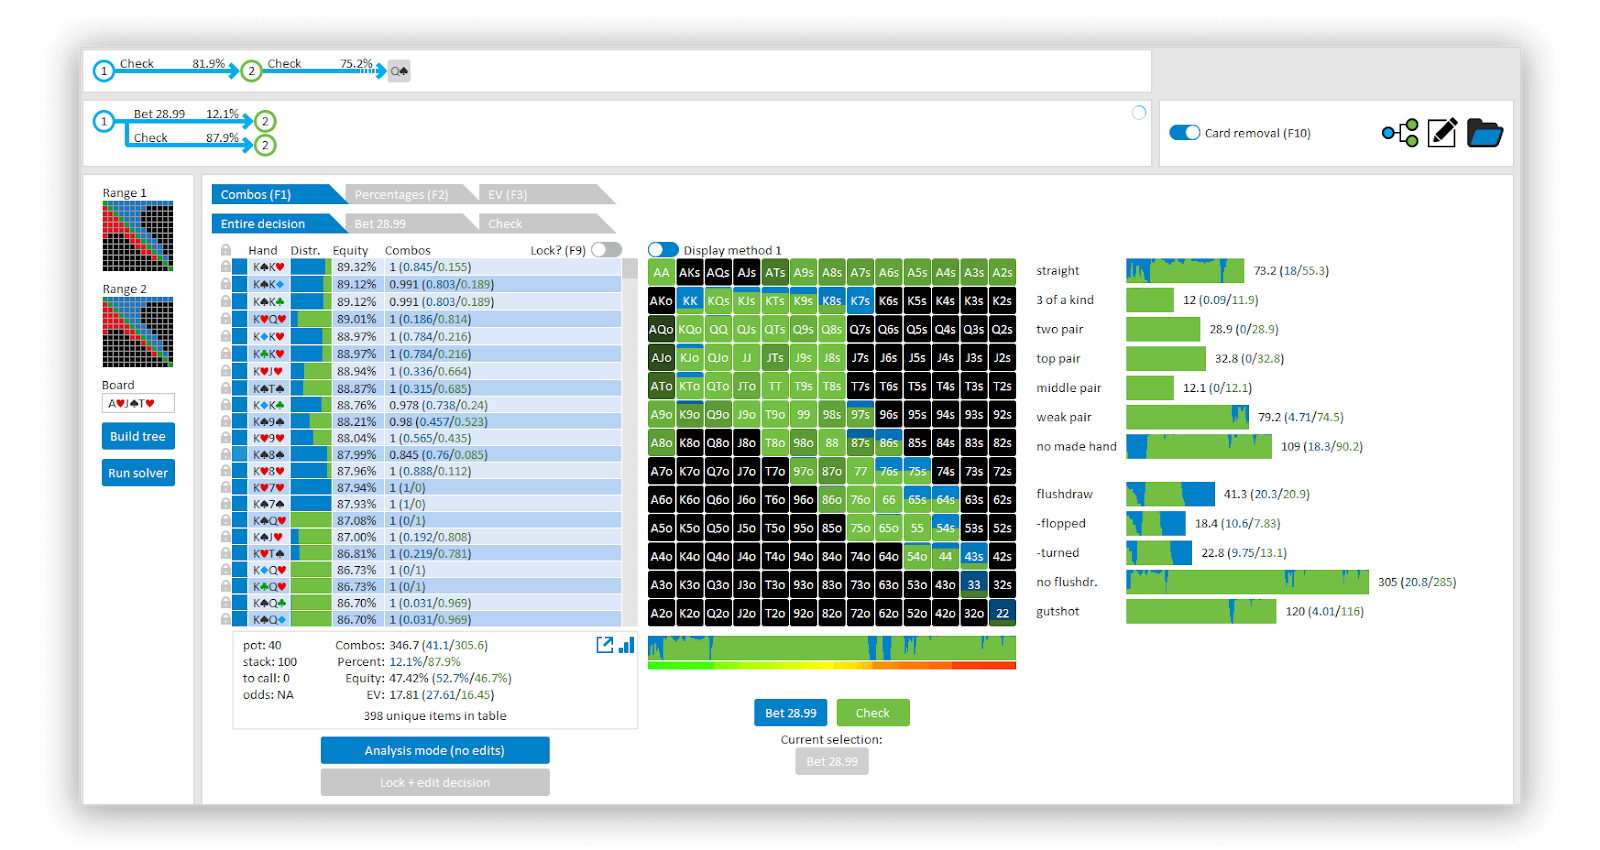Click the flushdraw category bar
Viewport: 1600px width, 850px height.
1170,494
